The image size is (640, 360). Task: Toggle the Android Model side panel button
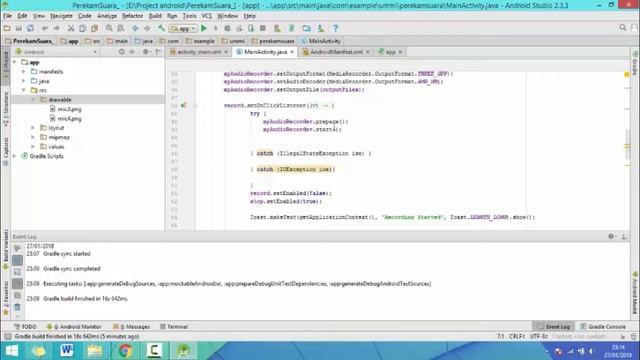(x=635, y=293)
